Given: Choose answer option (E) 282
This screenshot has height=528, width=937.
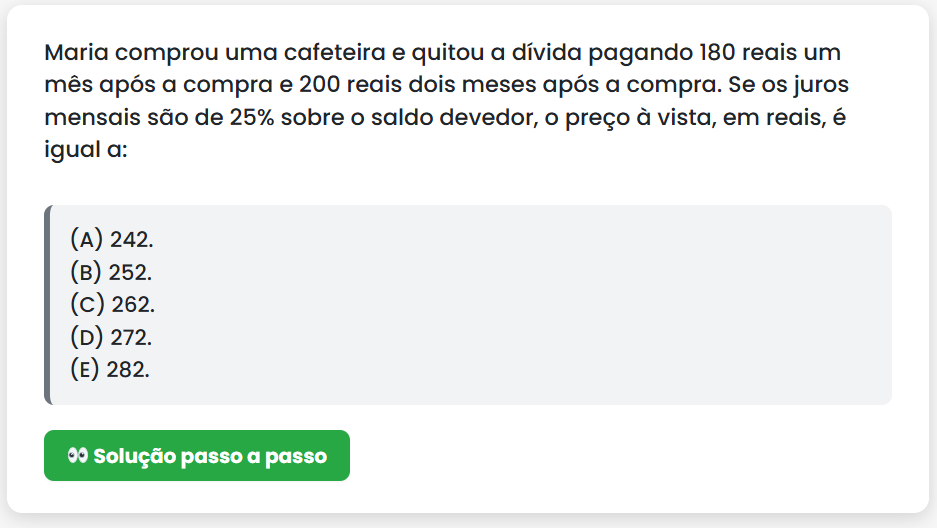Looking at the screenshot, I should pos(110,369).
